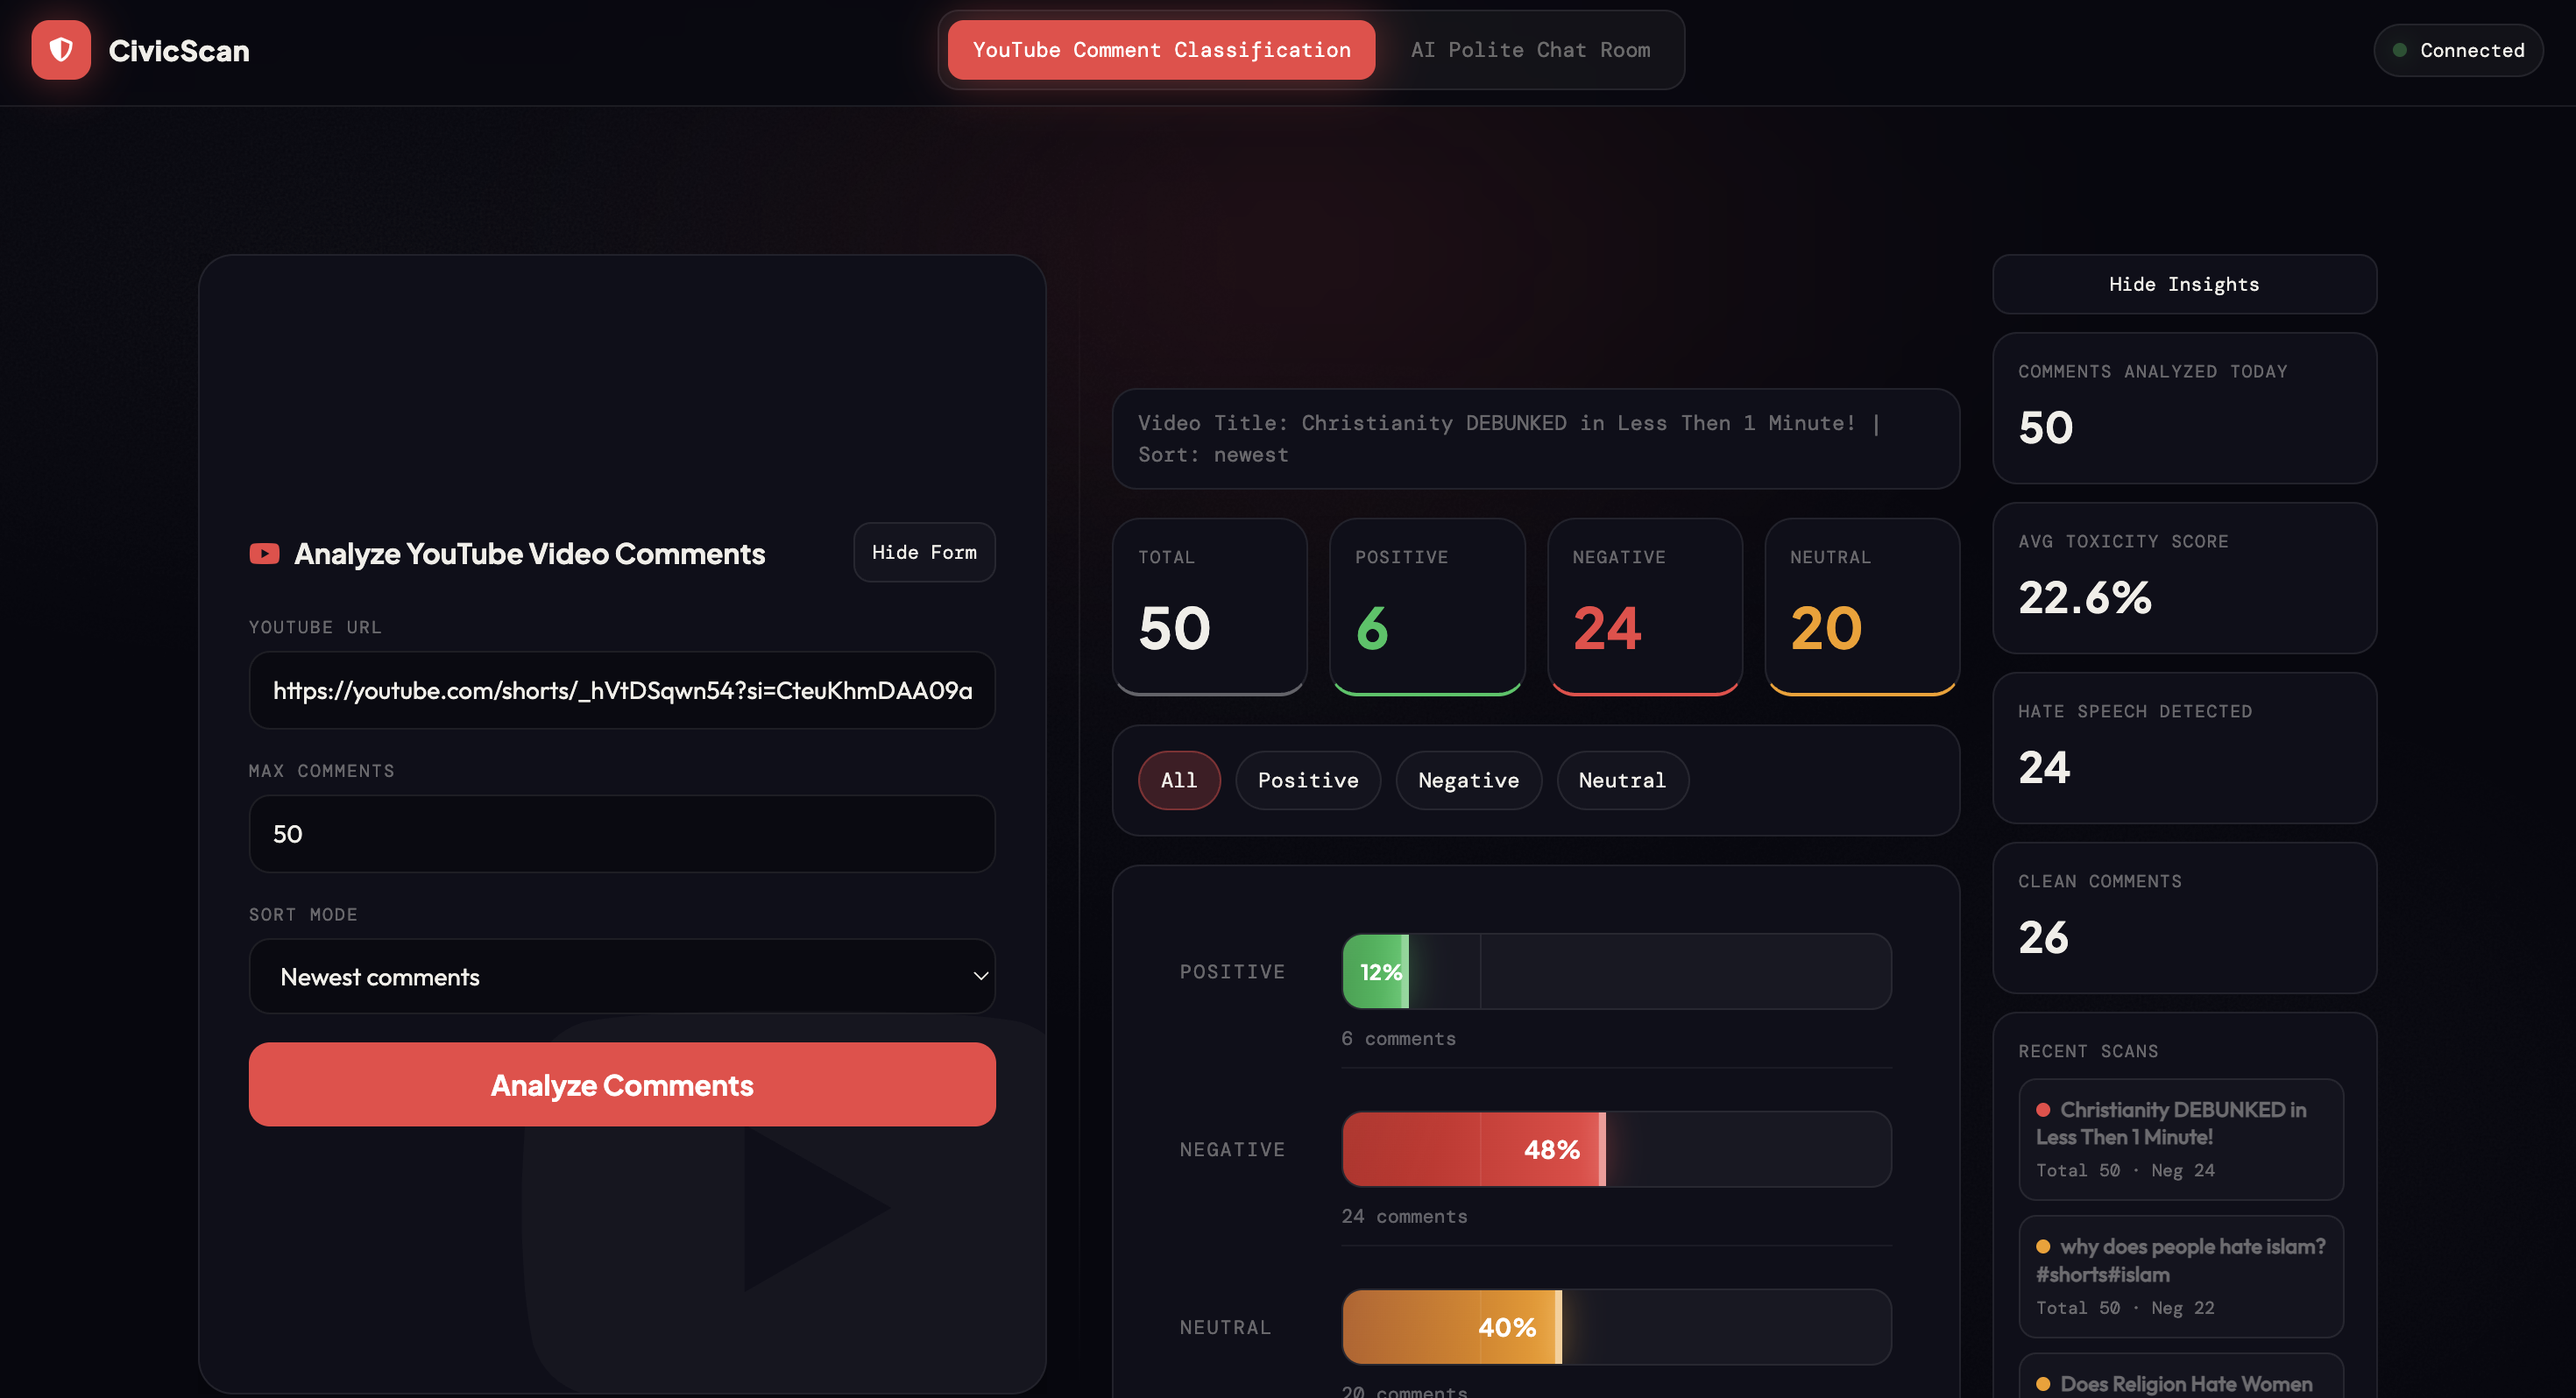Switch to YouTube Comment Classification tab
This screenshot has width=2576, height=1398.
click(1161, 50)
